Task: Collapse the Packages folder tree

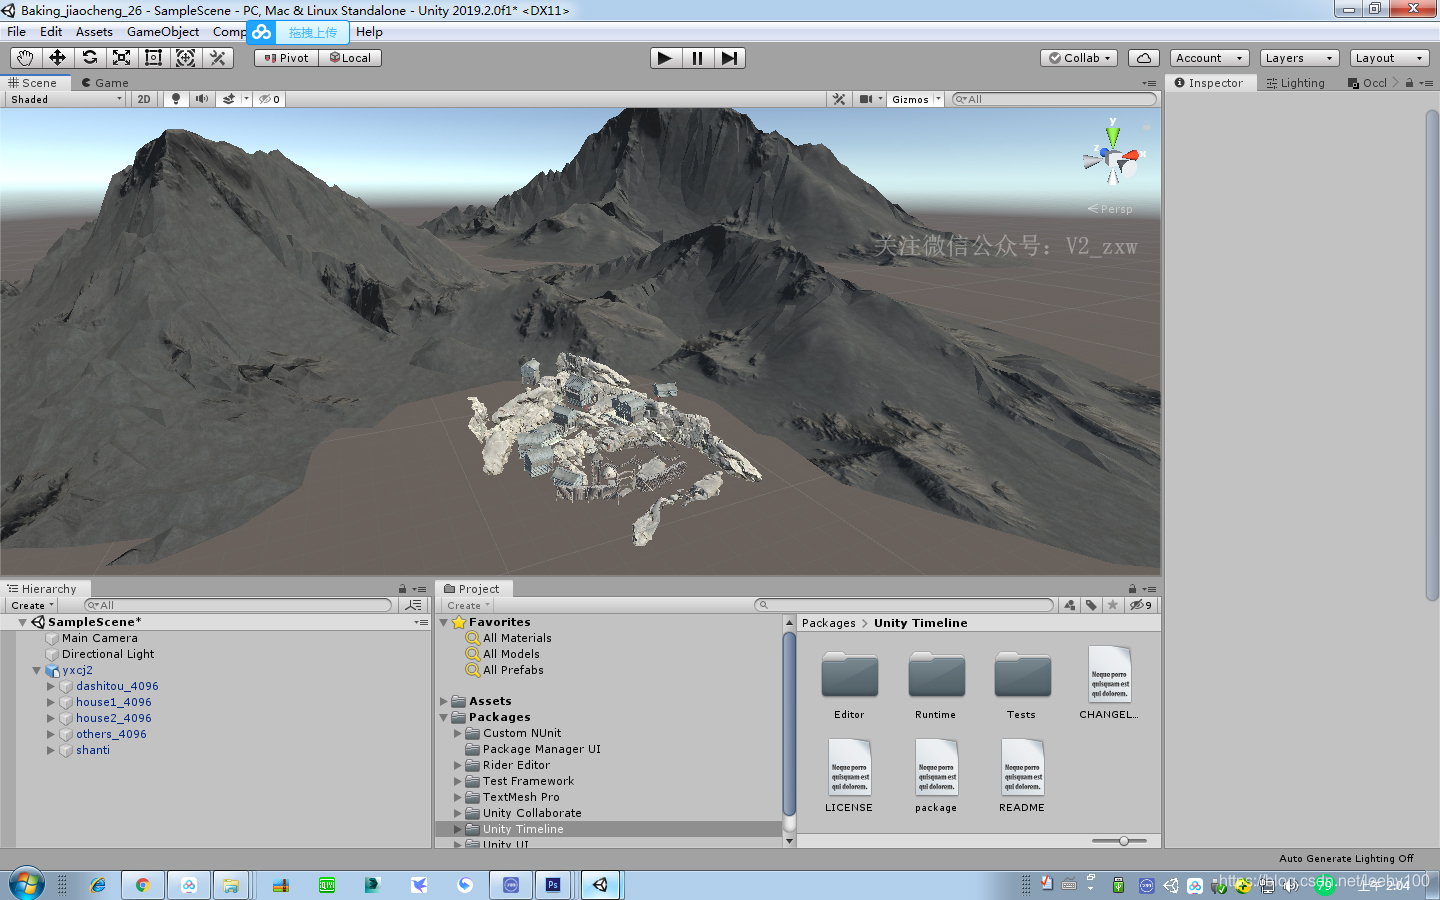Action: [444, 717]
